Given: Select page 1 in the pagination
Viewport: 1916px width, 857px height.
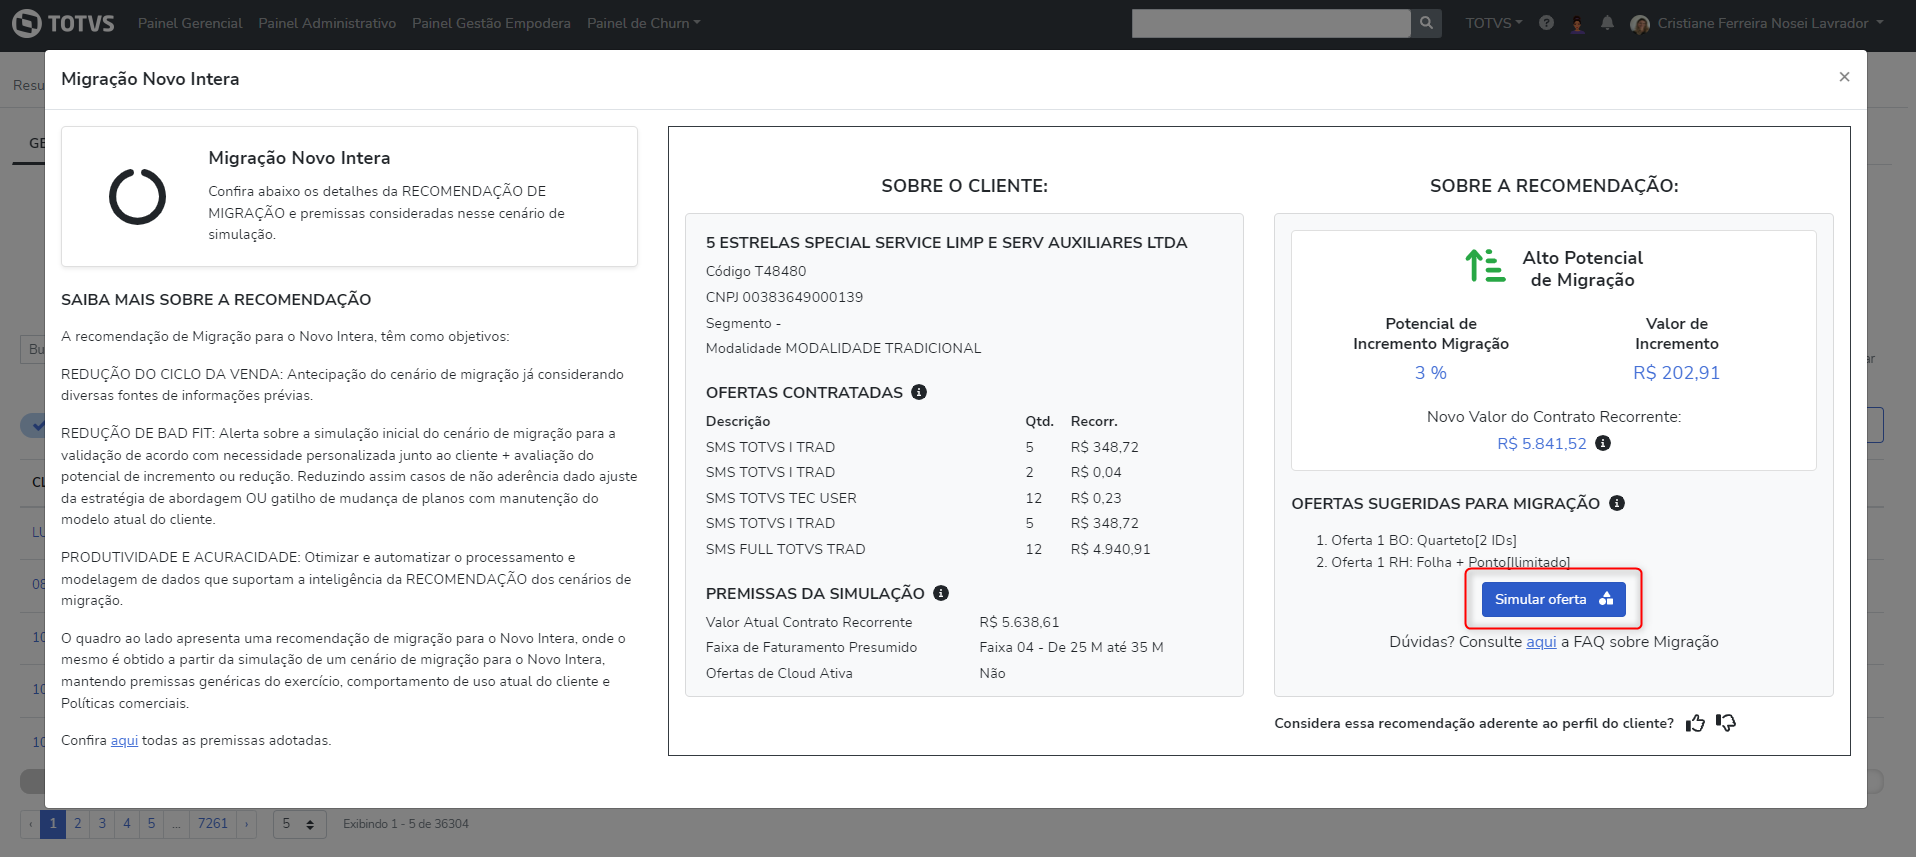Looking at the screenshot, I should pyautogui.click(x=53, y=824).
